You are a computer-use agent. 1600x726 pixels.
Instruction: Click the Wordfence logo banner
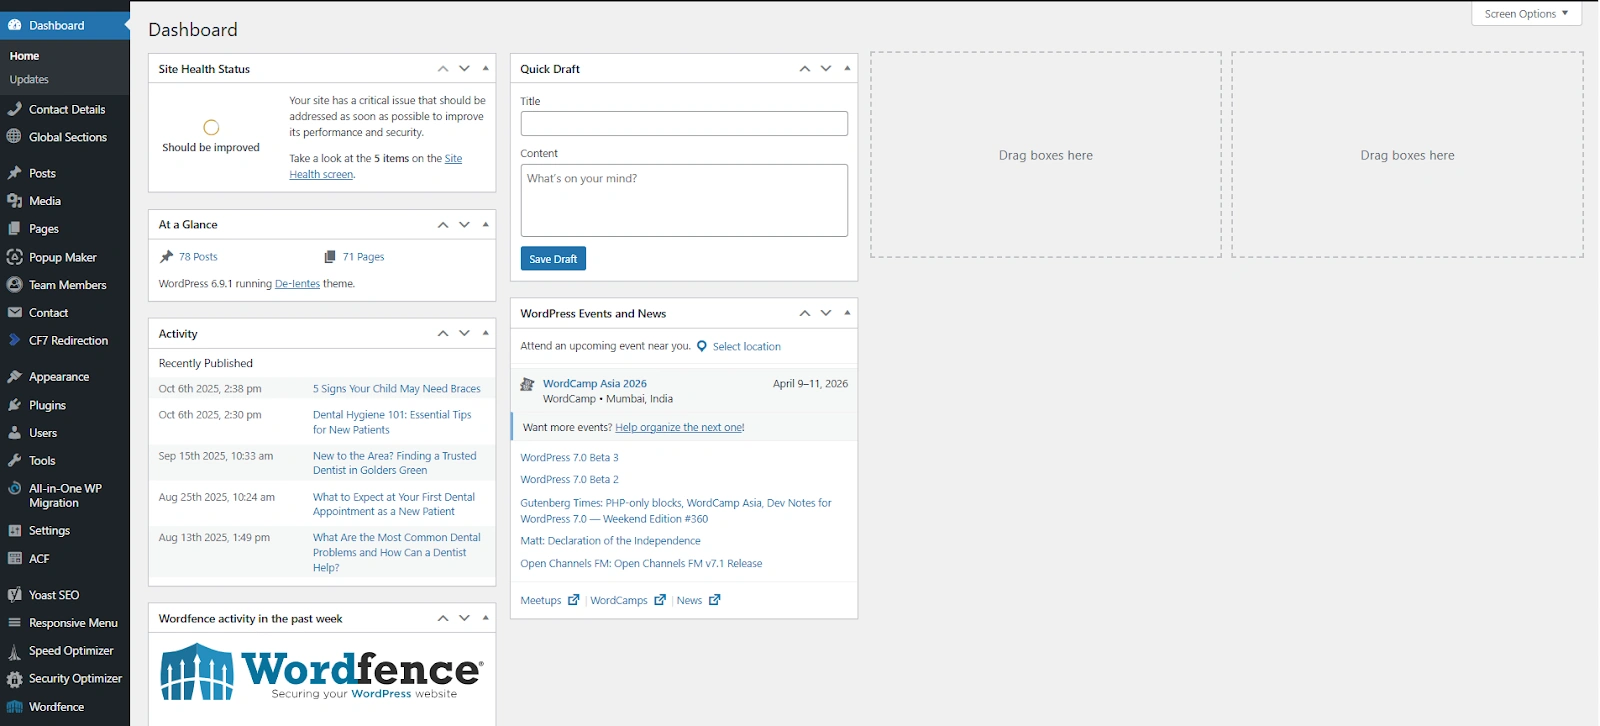321,672
